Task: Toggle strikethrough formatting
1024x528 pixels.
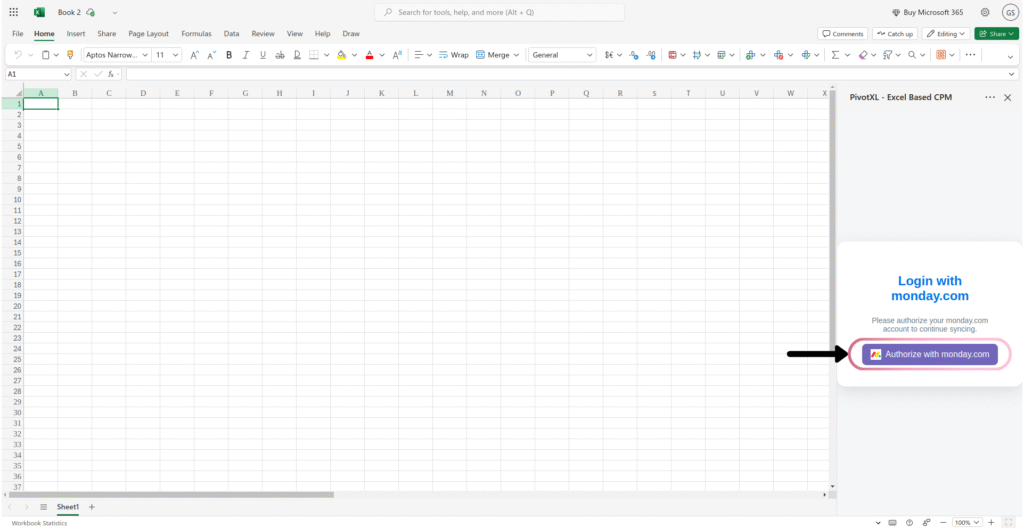Action: (x=280, y=55)
